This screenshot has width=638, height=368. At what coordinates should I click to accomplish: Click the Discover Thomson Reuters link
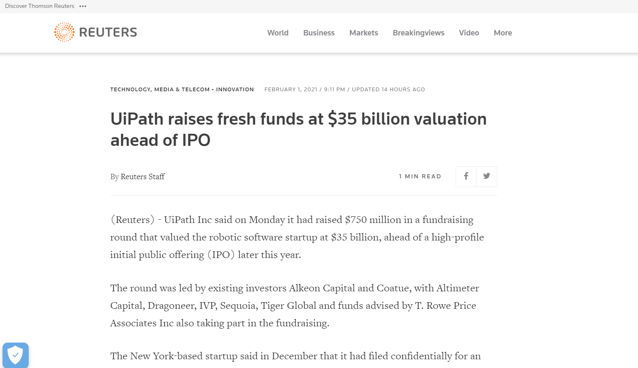[x=39, y=6]
